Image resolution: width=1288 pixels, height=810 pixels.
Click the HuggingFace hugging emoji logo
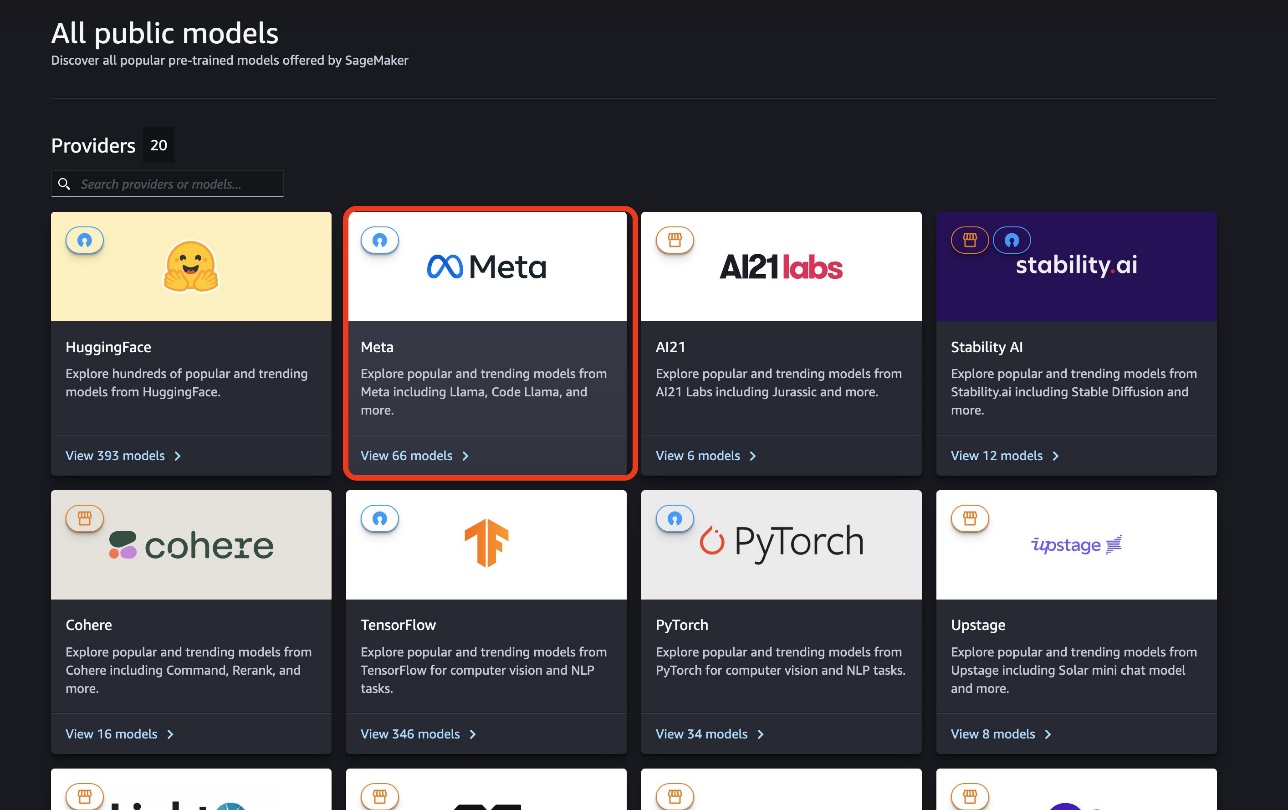(191, 266)
